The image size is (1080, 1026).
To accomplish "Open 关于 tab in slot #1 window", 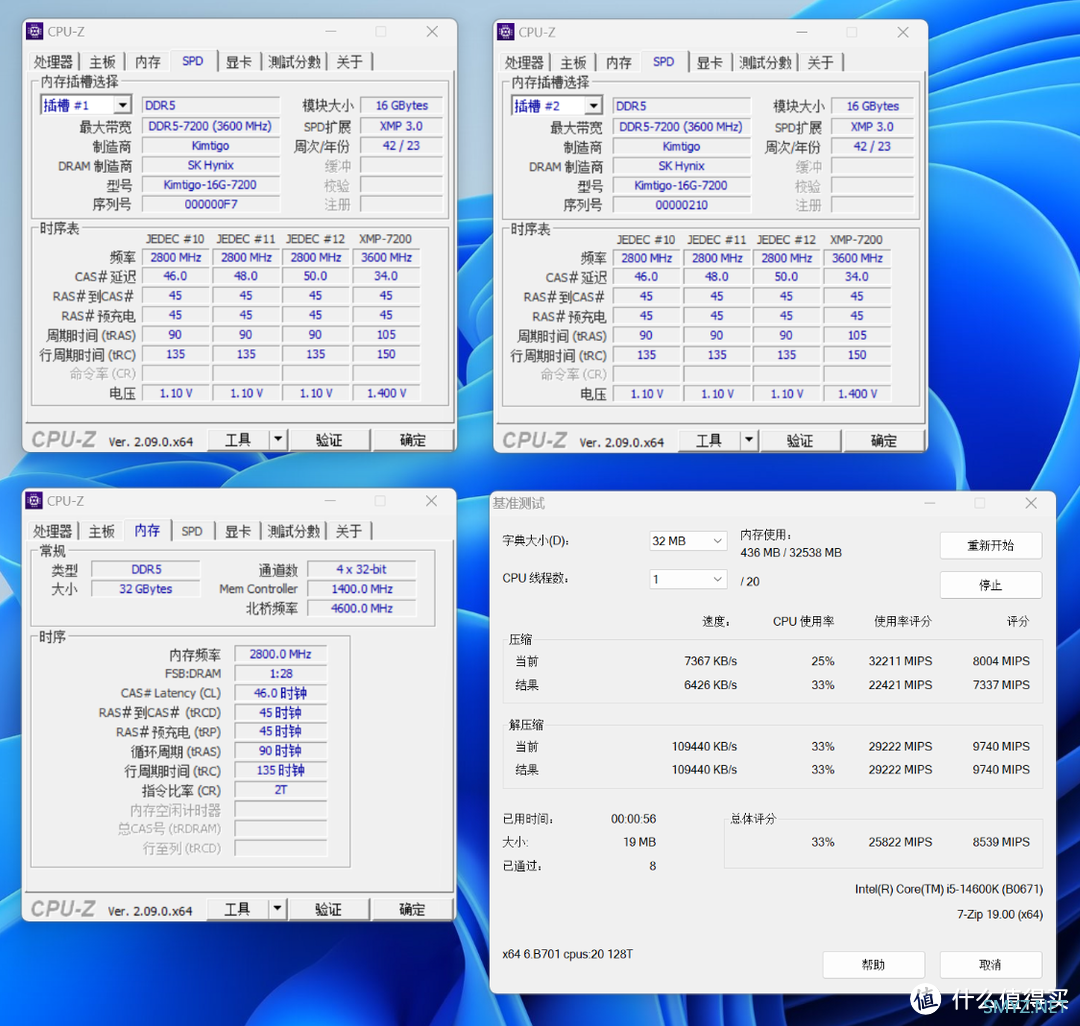I will (349, 62).
